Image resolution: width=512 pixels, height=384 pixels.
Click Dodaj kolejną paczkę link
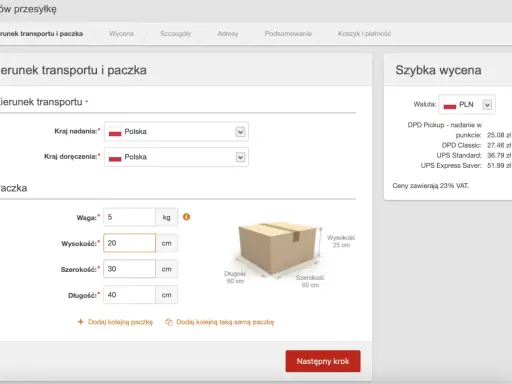click(120, 322)
